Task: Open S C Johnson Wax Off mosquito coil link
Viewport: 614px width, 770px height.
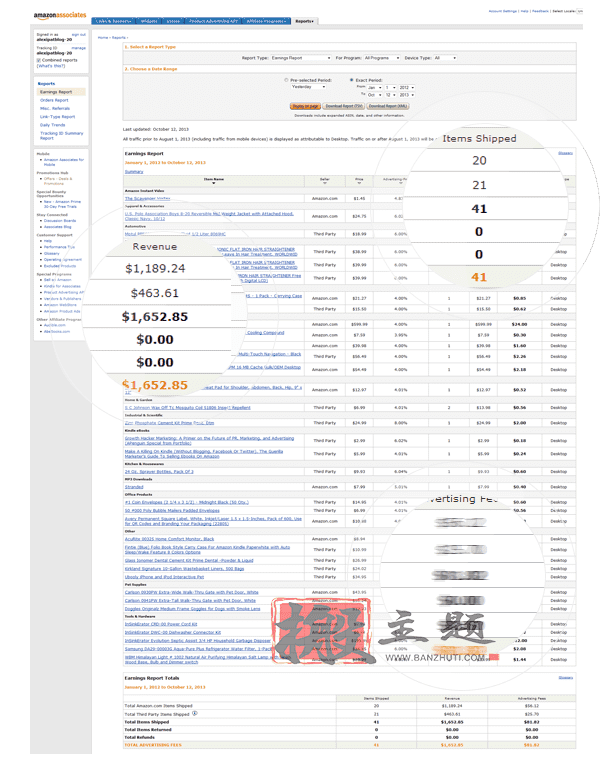Action: coord(187,408)
